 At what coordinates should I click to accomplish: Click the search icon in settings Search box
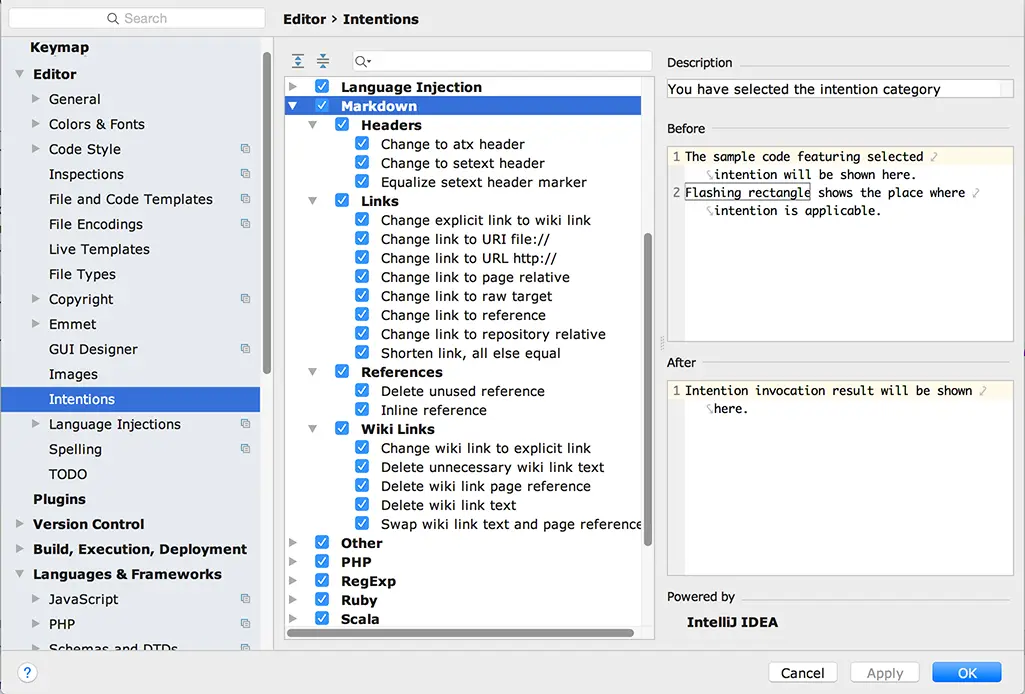pyautogui.click(x=113, y=18)
